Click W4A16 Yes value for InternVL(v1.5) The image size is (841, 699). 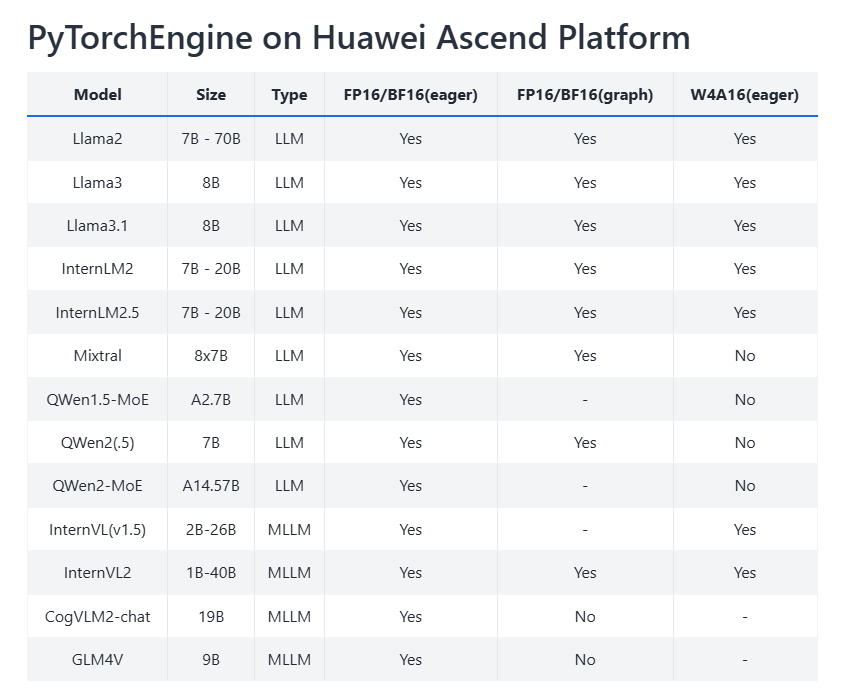[744, 529]
